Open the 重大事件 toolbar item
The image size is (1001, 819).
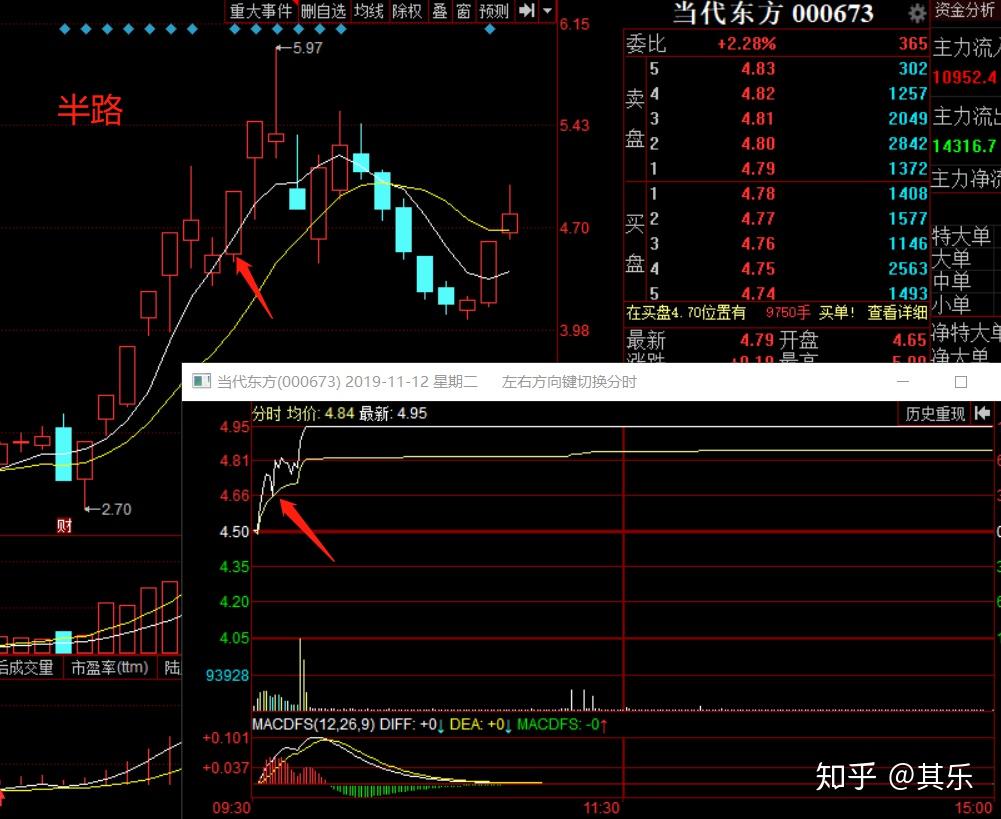click(x=261, y=11)
